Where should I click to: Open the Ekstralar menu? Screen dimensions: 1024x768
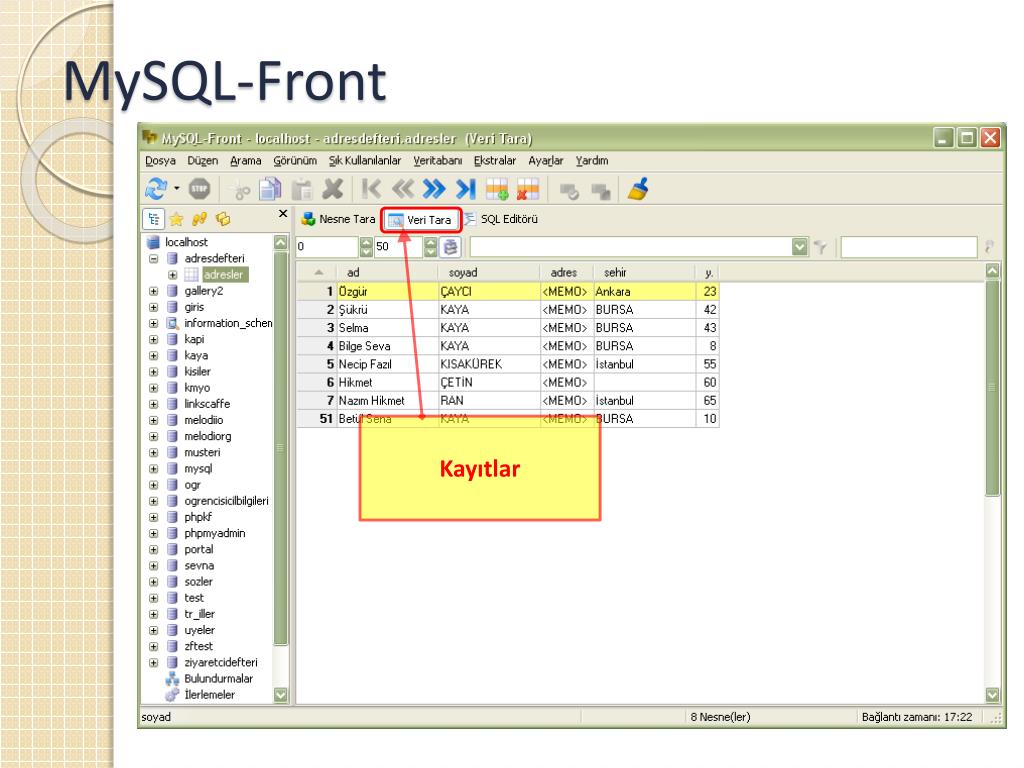(x=494, y=161)
